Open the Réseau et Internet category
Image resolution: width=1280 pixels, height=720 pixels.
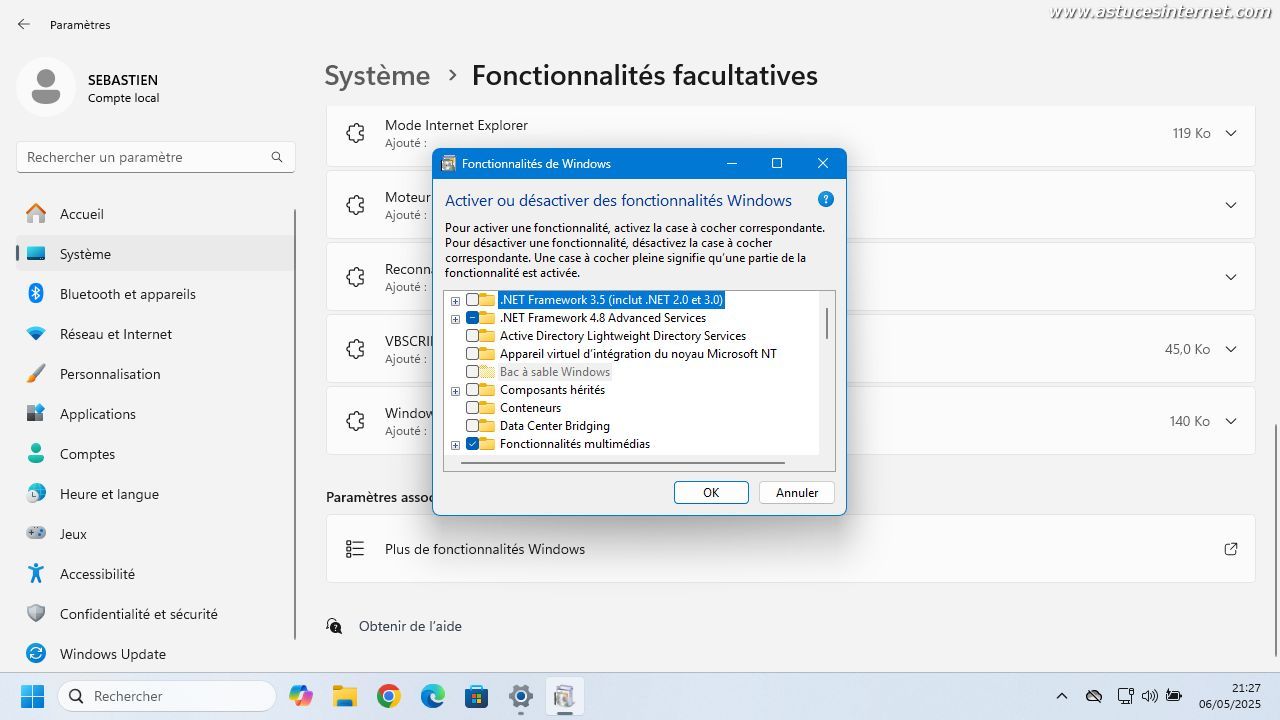pos(155,334)
